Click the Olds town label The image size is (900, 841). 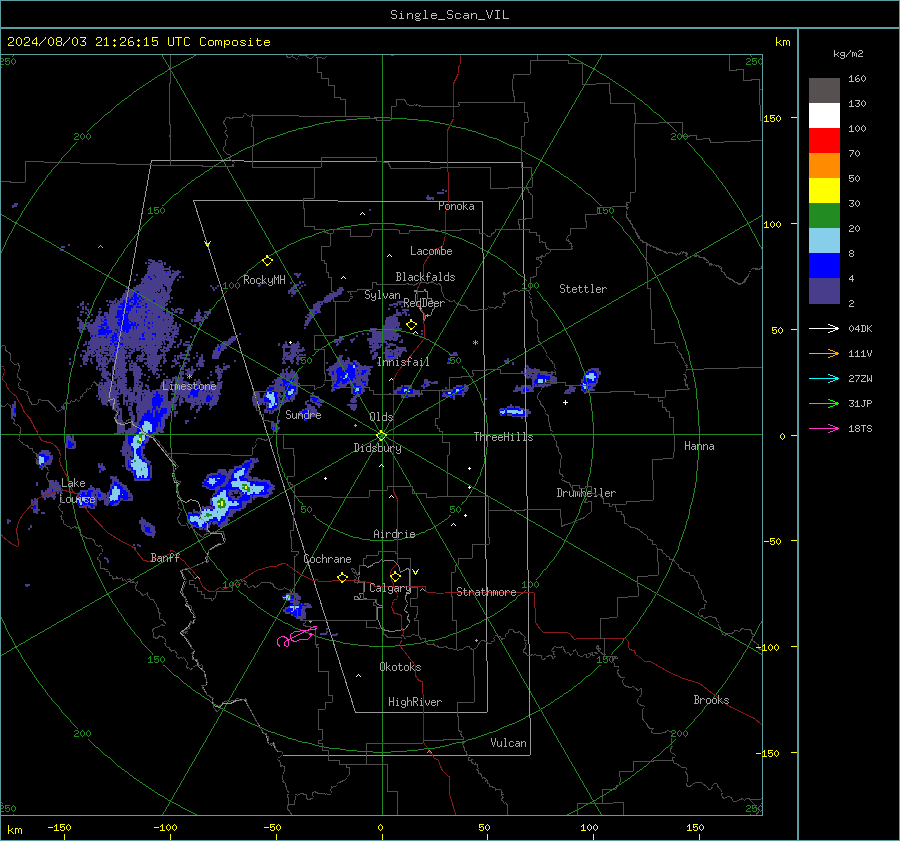click(x=381, y=417)
